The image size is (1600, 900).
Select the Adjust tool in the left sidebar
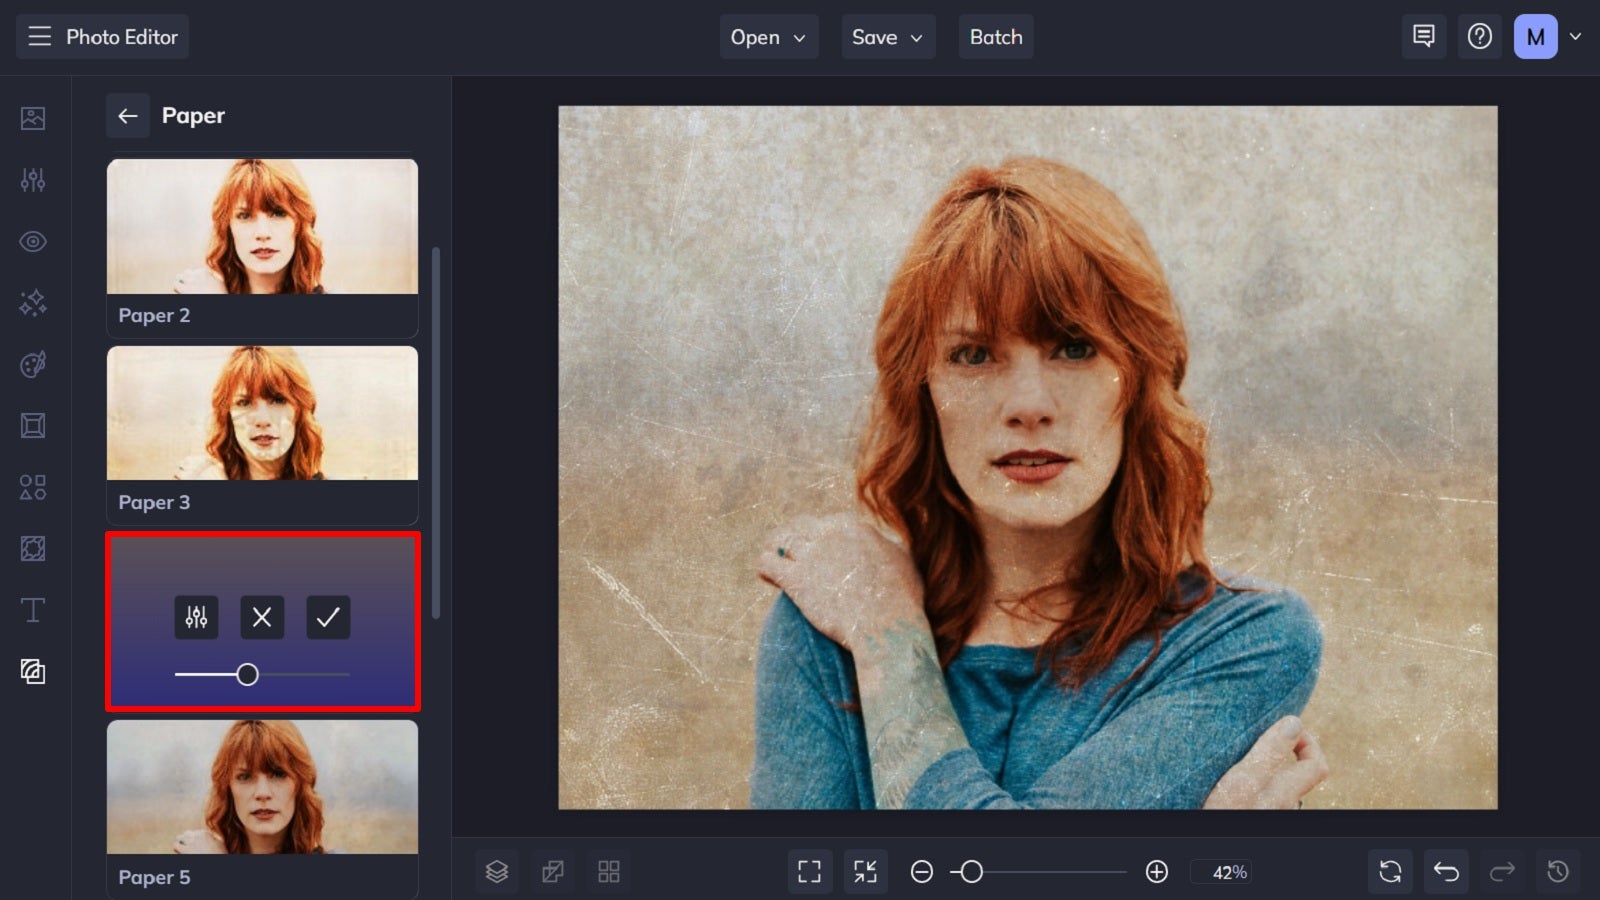(33, 180)
